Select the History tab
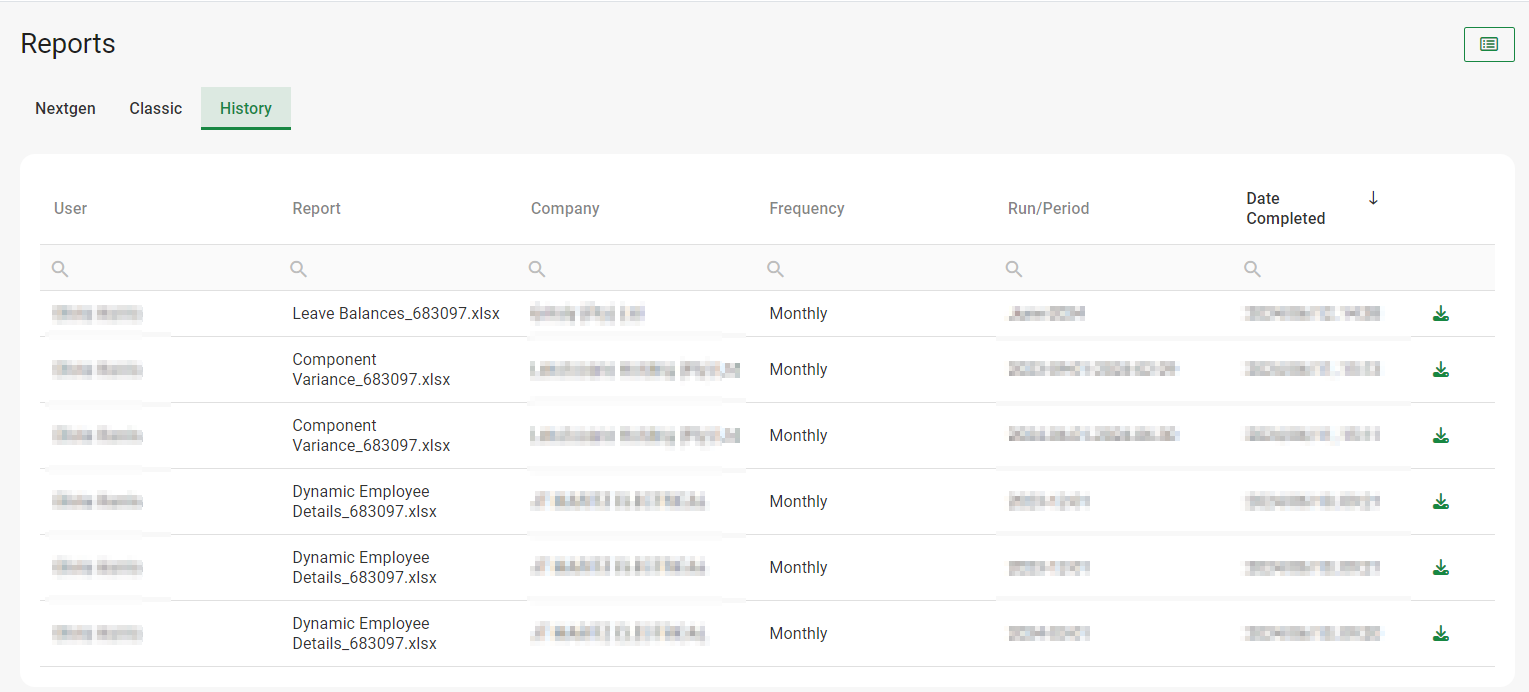The height and width of the screenshot is (692, 1529). pyautogui.click(x=245, y=108)
